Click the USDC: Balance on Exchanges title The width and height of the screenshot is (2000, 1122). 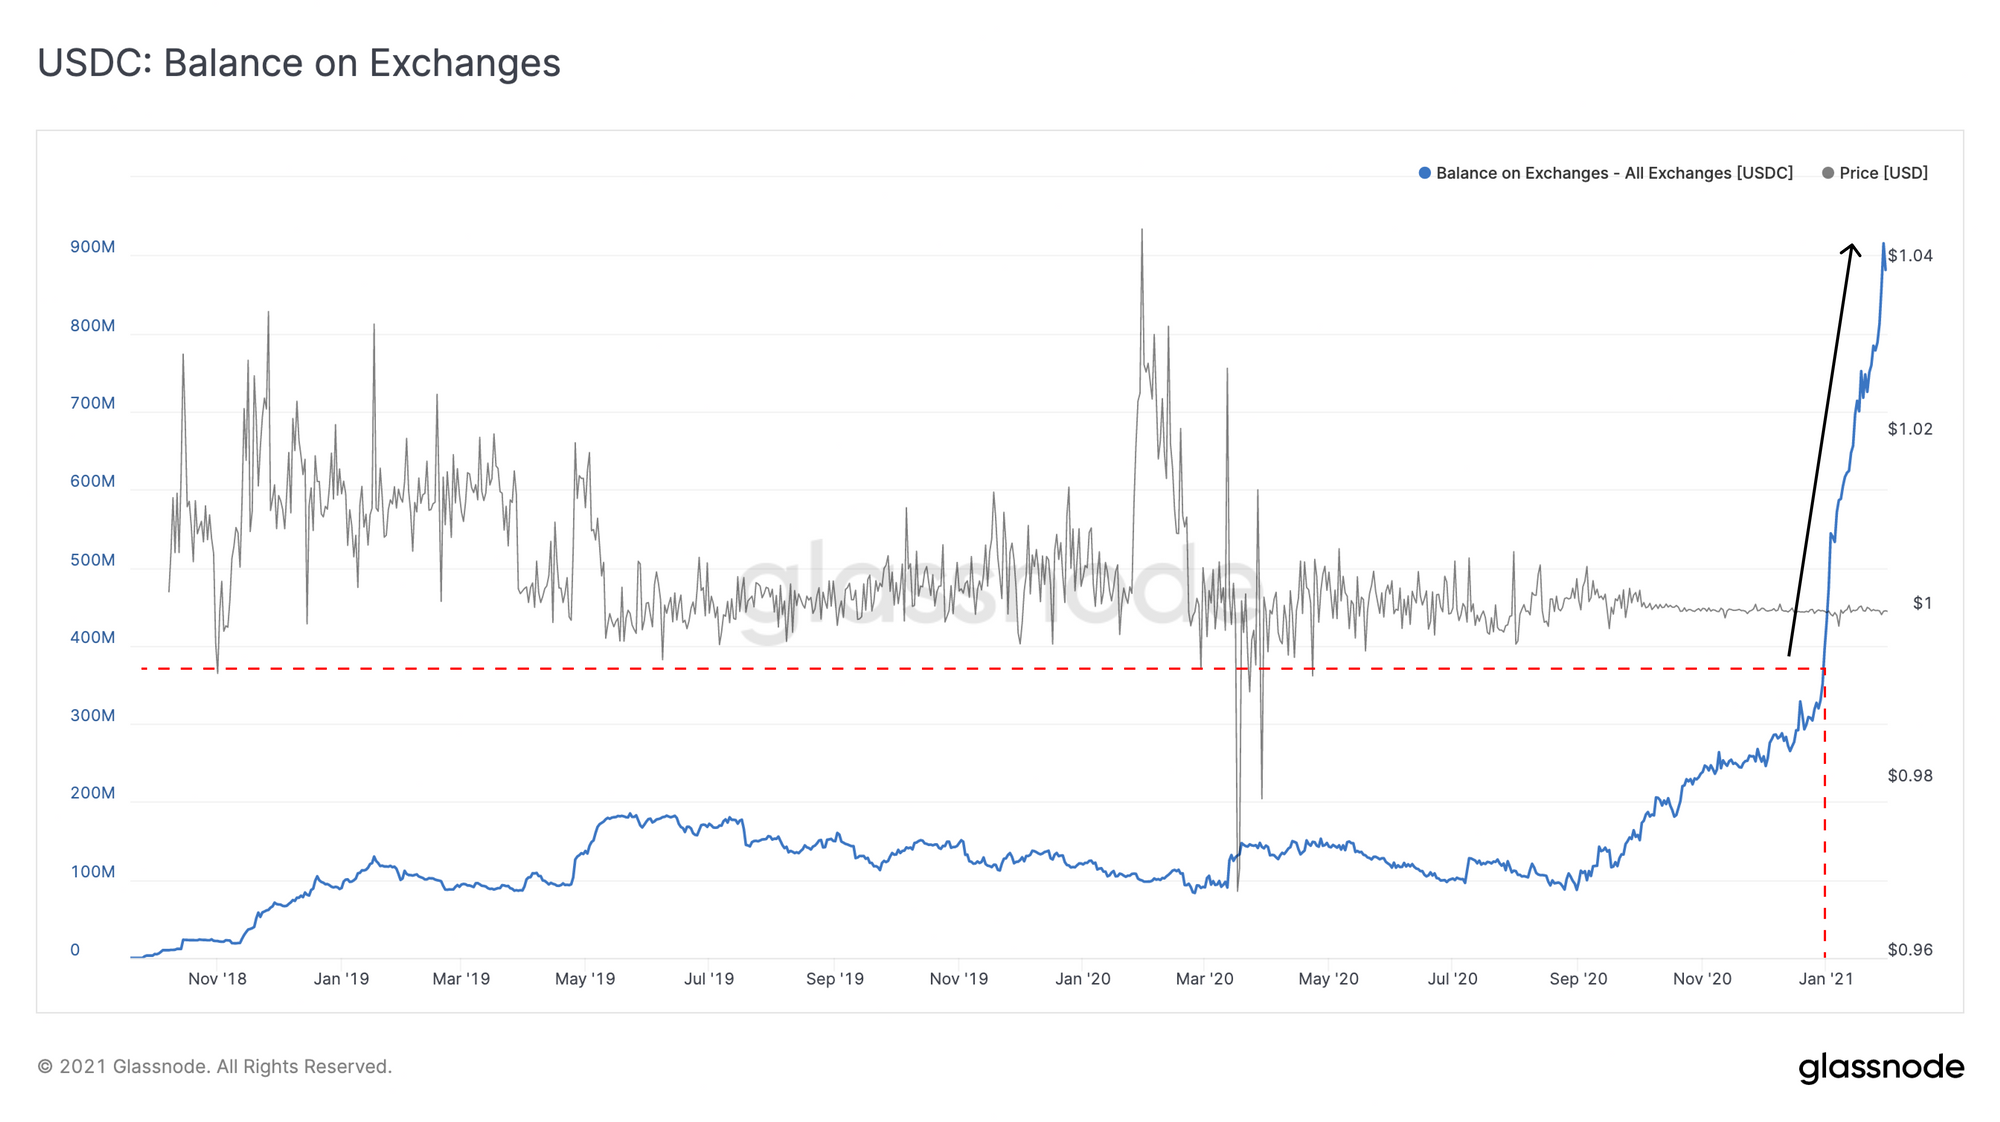299,63
